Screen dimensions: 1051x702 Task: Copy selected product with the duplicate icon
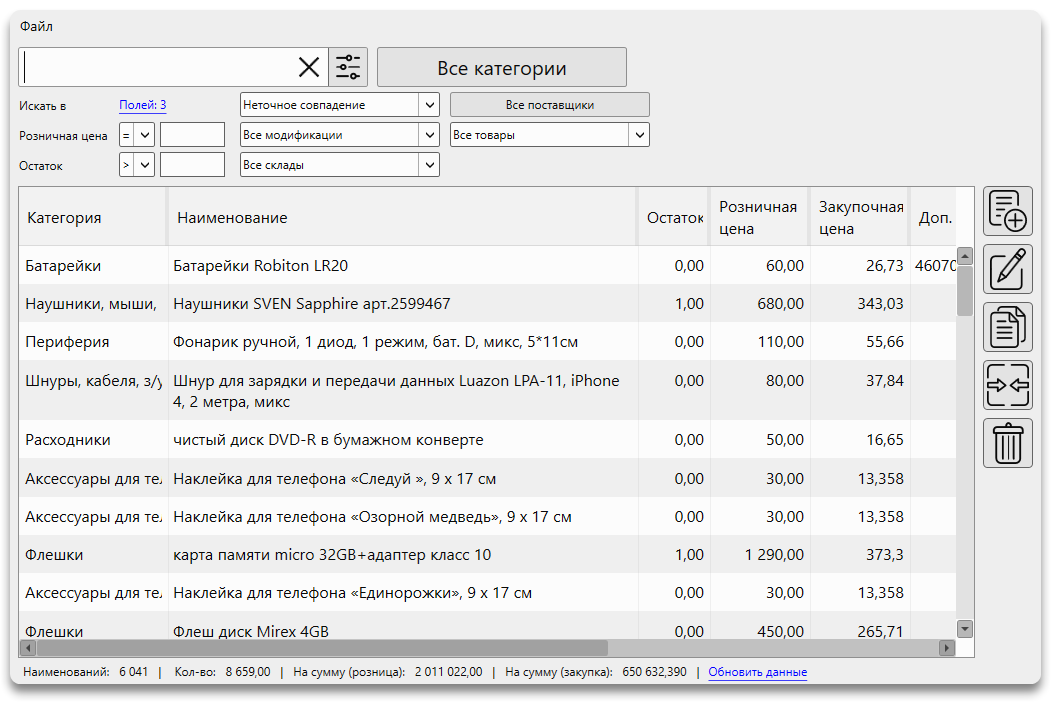click(x=1007, y=327)
